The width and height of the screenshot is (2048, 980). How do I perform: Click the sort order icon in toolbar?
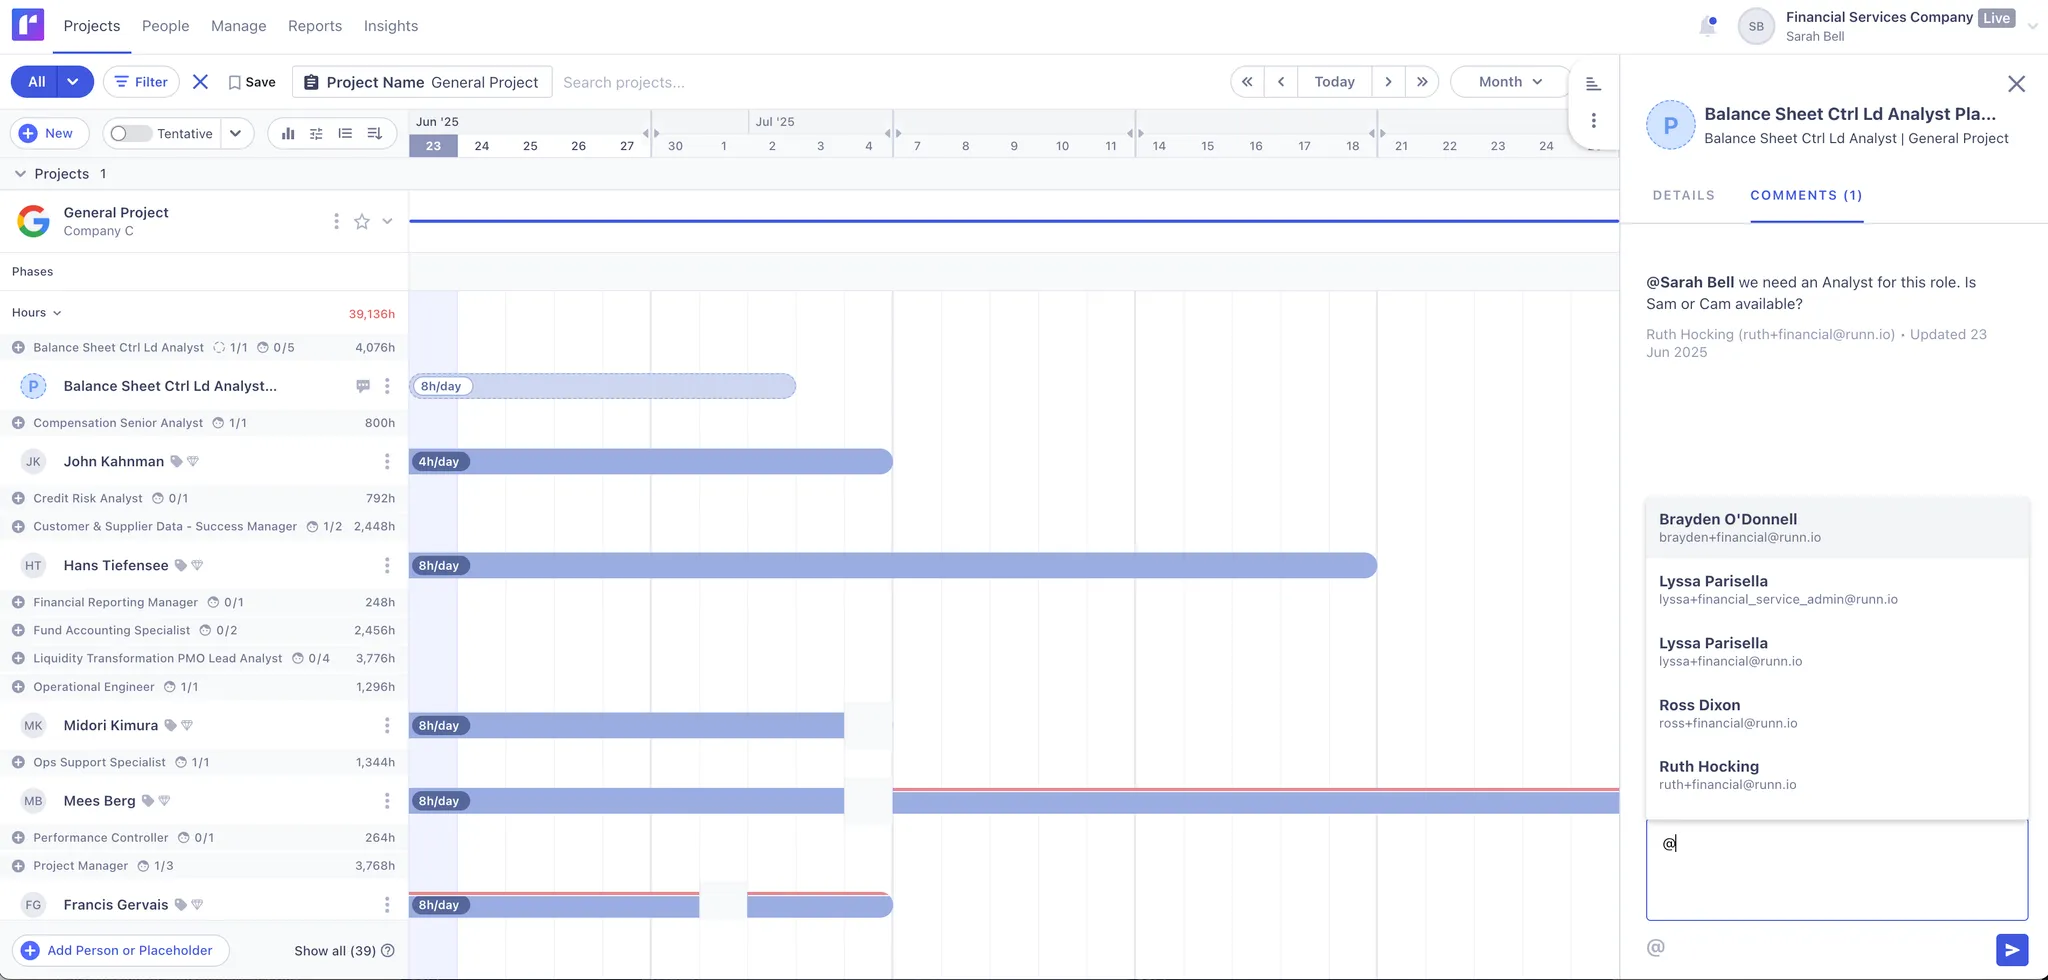click(375, 133)
